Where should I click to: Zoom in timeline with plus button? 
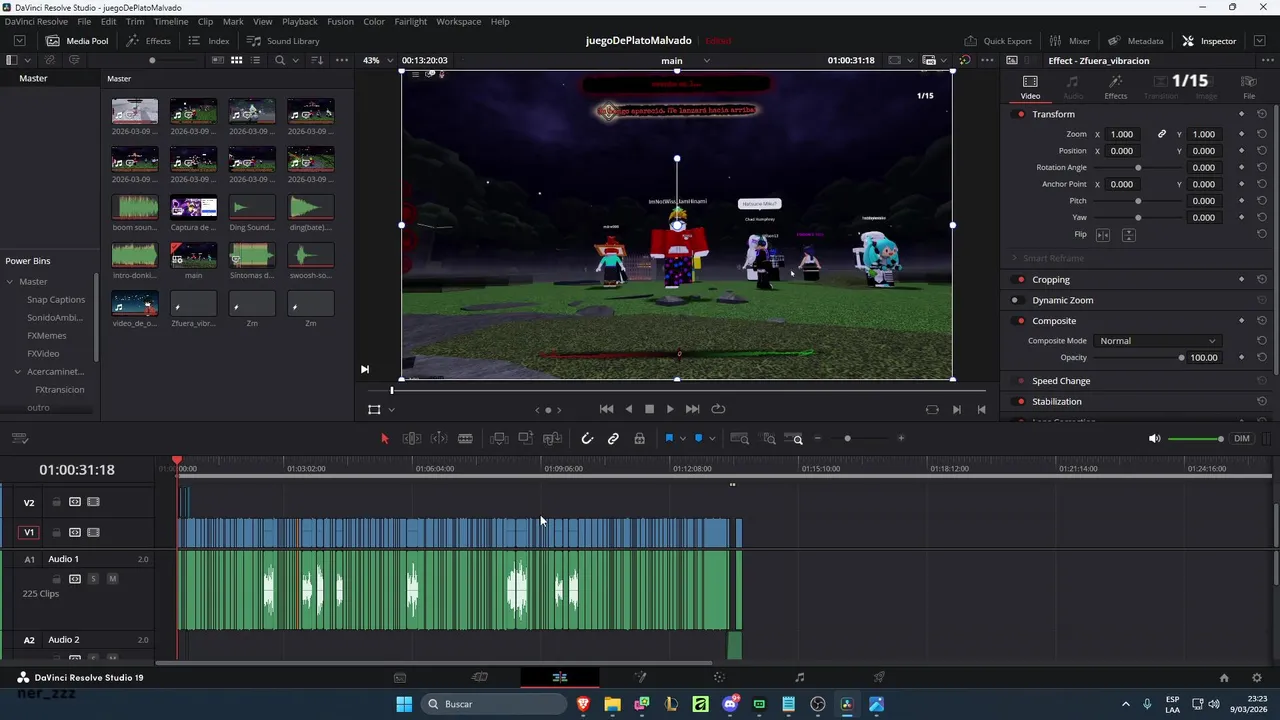pyautogui.click(x=901, y=438)
